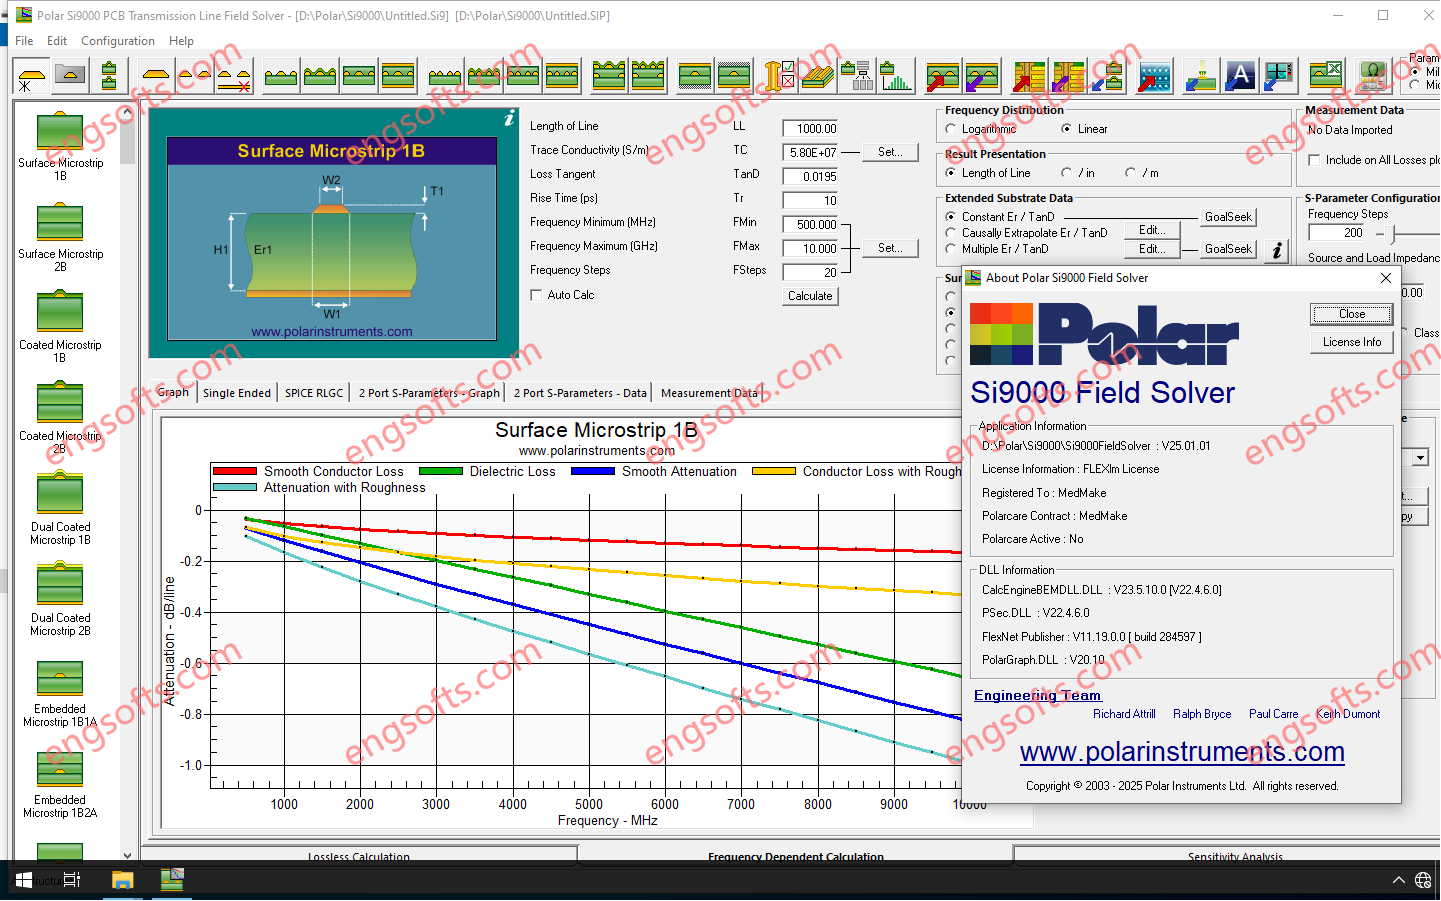Click the blue crosshatch differential toolbar icon
Image resolution: width=1441 pixels, height=901 pixels.
pos(1154,75)
